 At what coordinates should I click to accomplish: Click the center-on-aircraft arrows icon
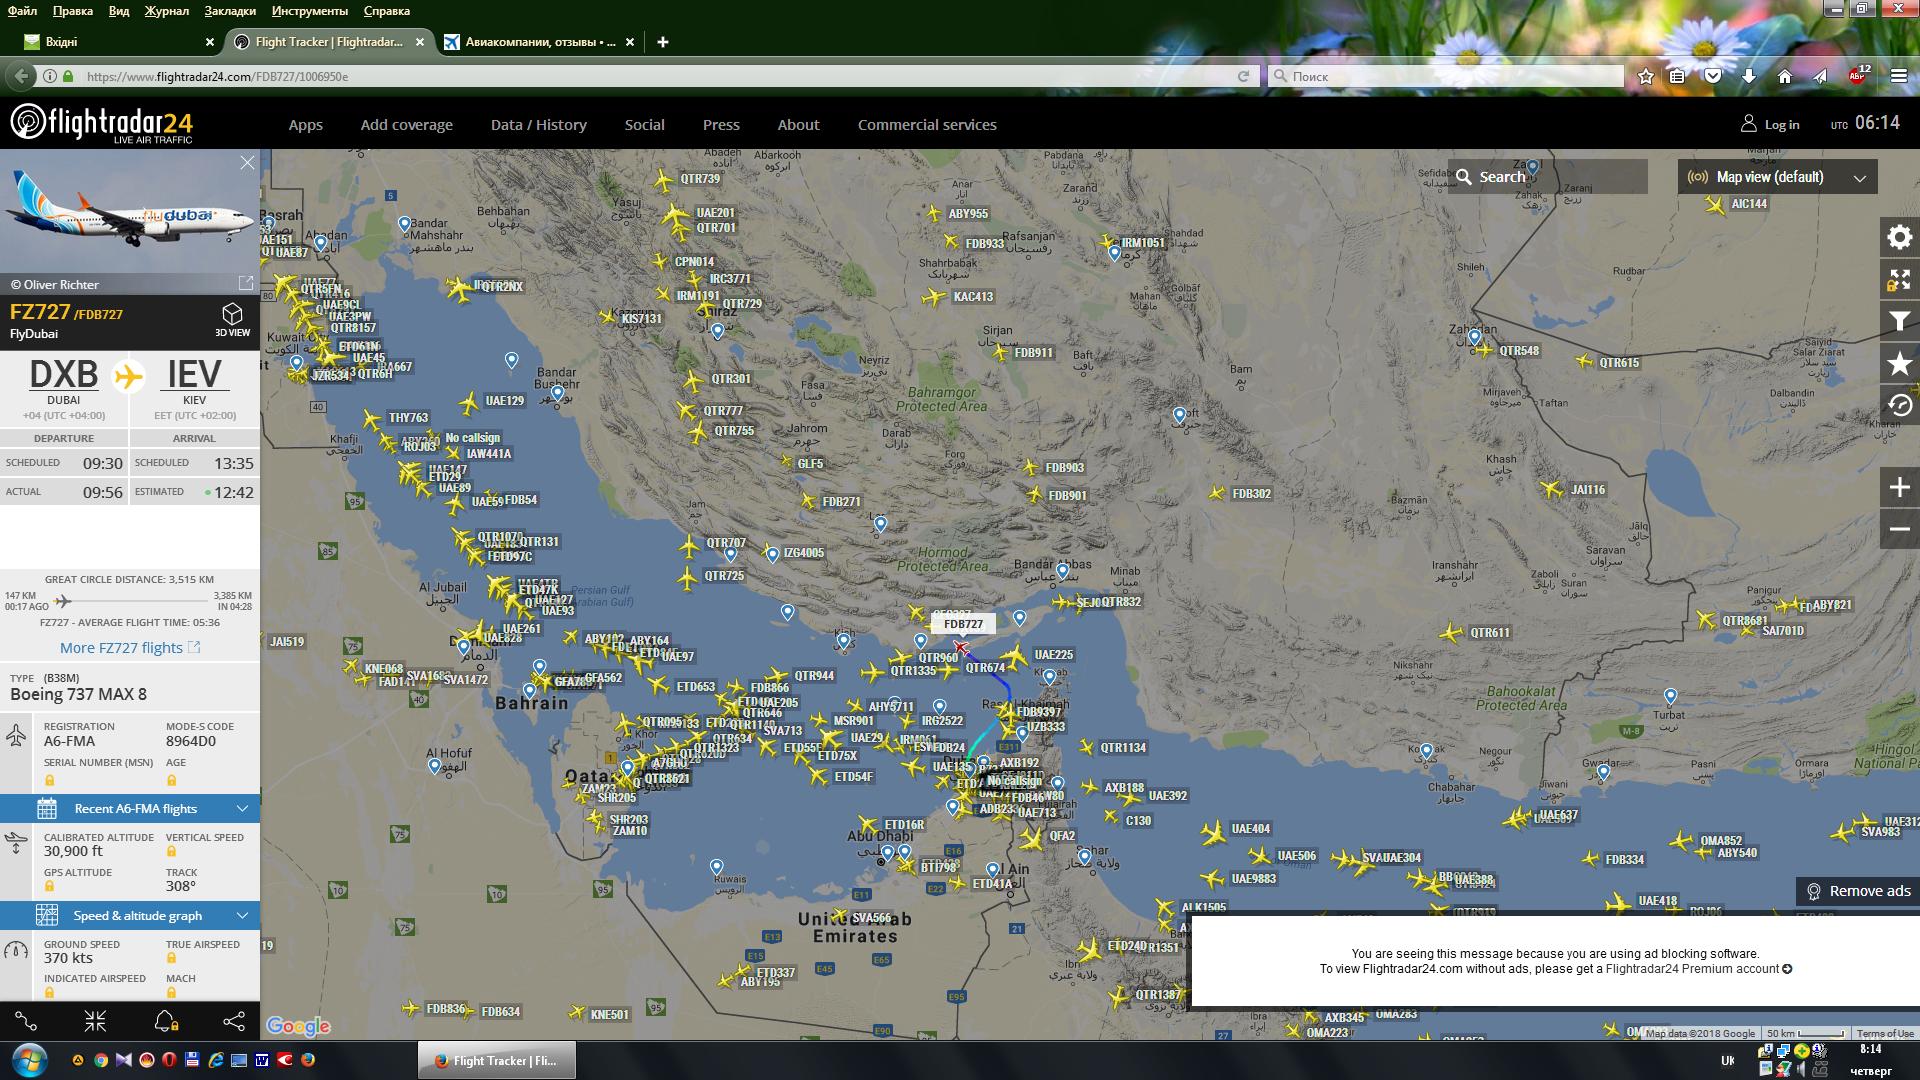point(95,1021)
